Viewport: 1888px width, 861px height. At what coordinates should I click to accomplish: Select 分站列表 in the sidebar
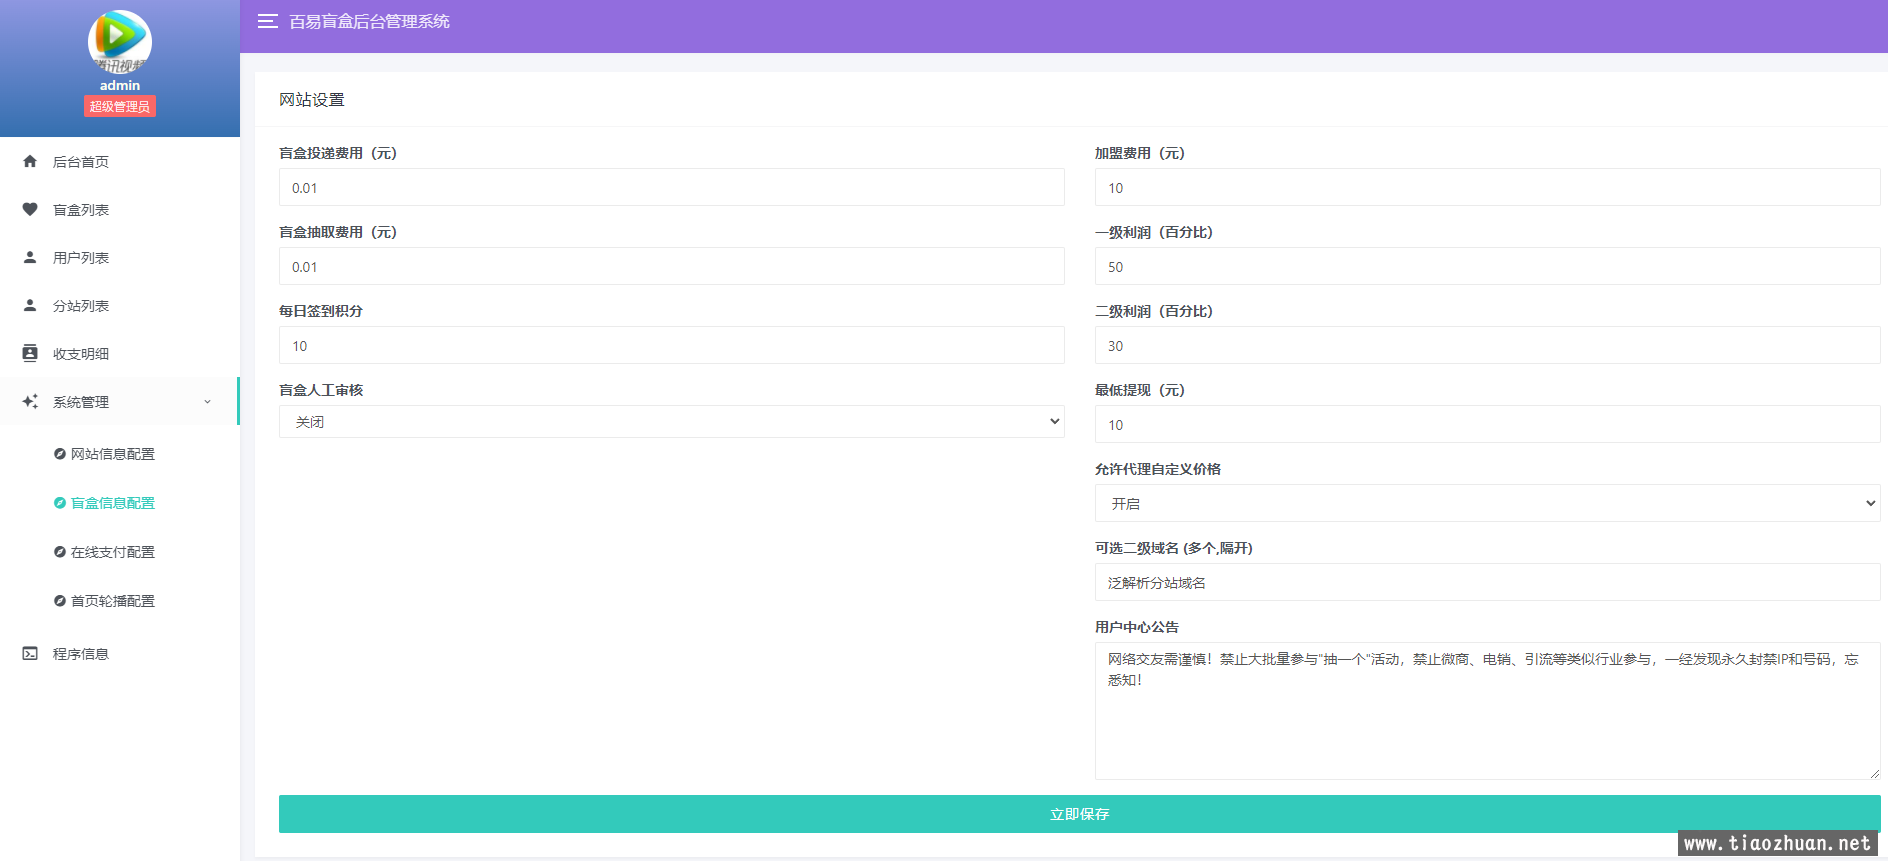(x=120, y=305)
